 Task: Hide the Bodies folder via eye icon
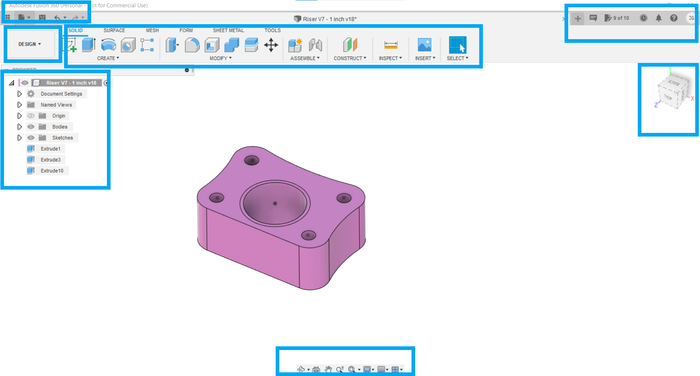tap(31, 127)
